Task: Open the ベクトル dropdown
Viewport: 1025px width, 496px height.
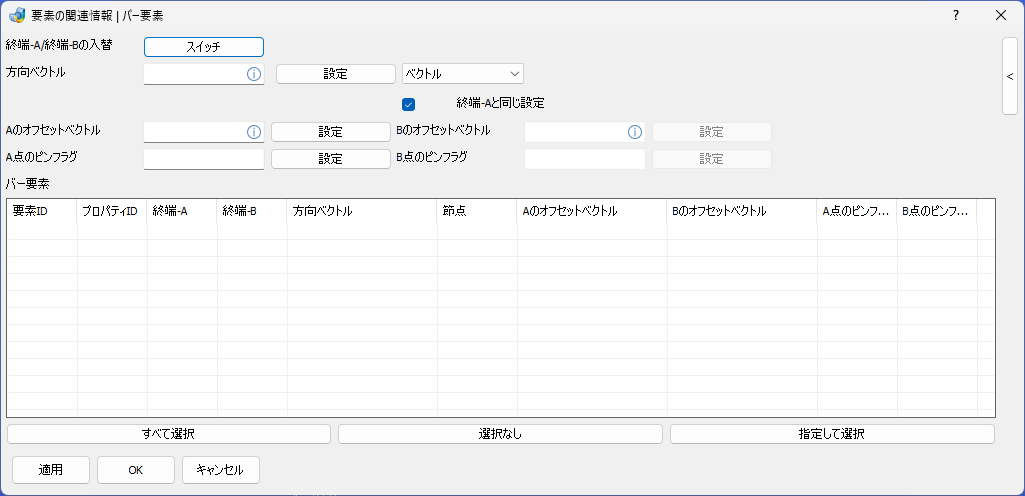Action: pos(463,74)
